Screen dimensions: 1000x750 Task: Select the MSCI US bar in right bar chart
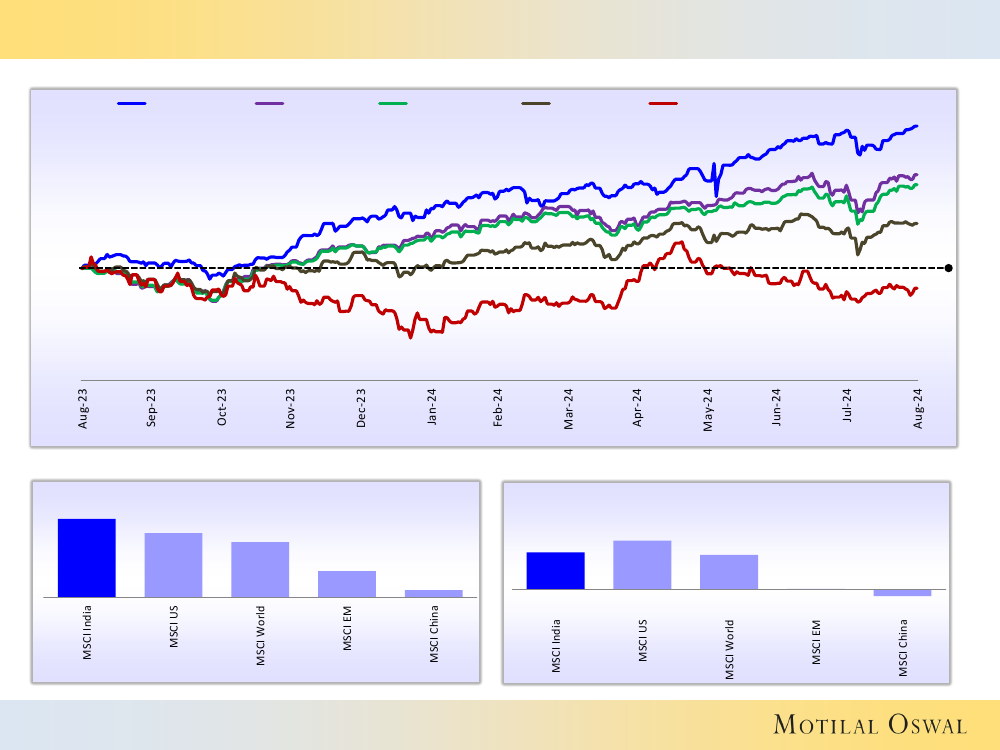coord(642,565)
